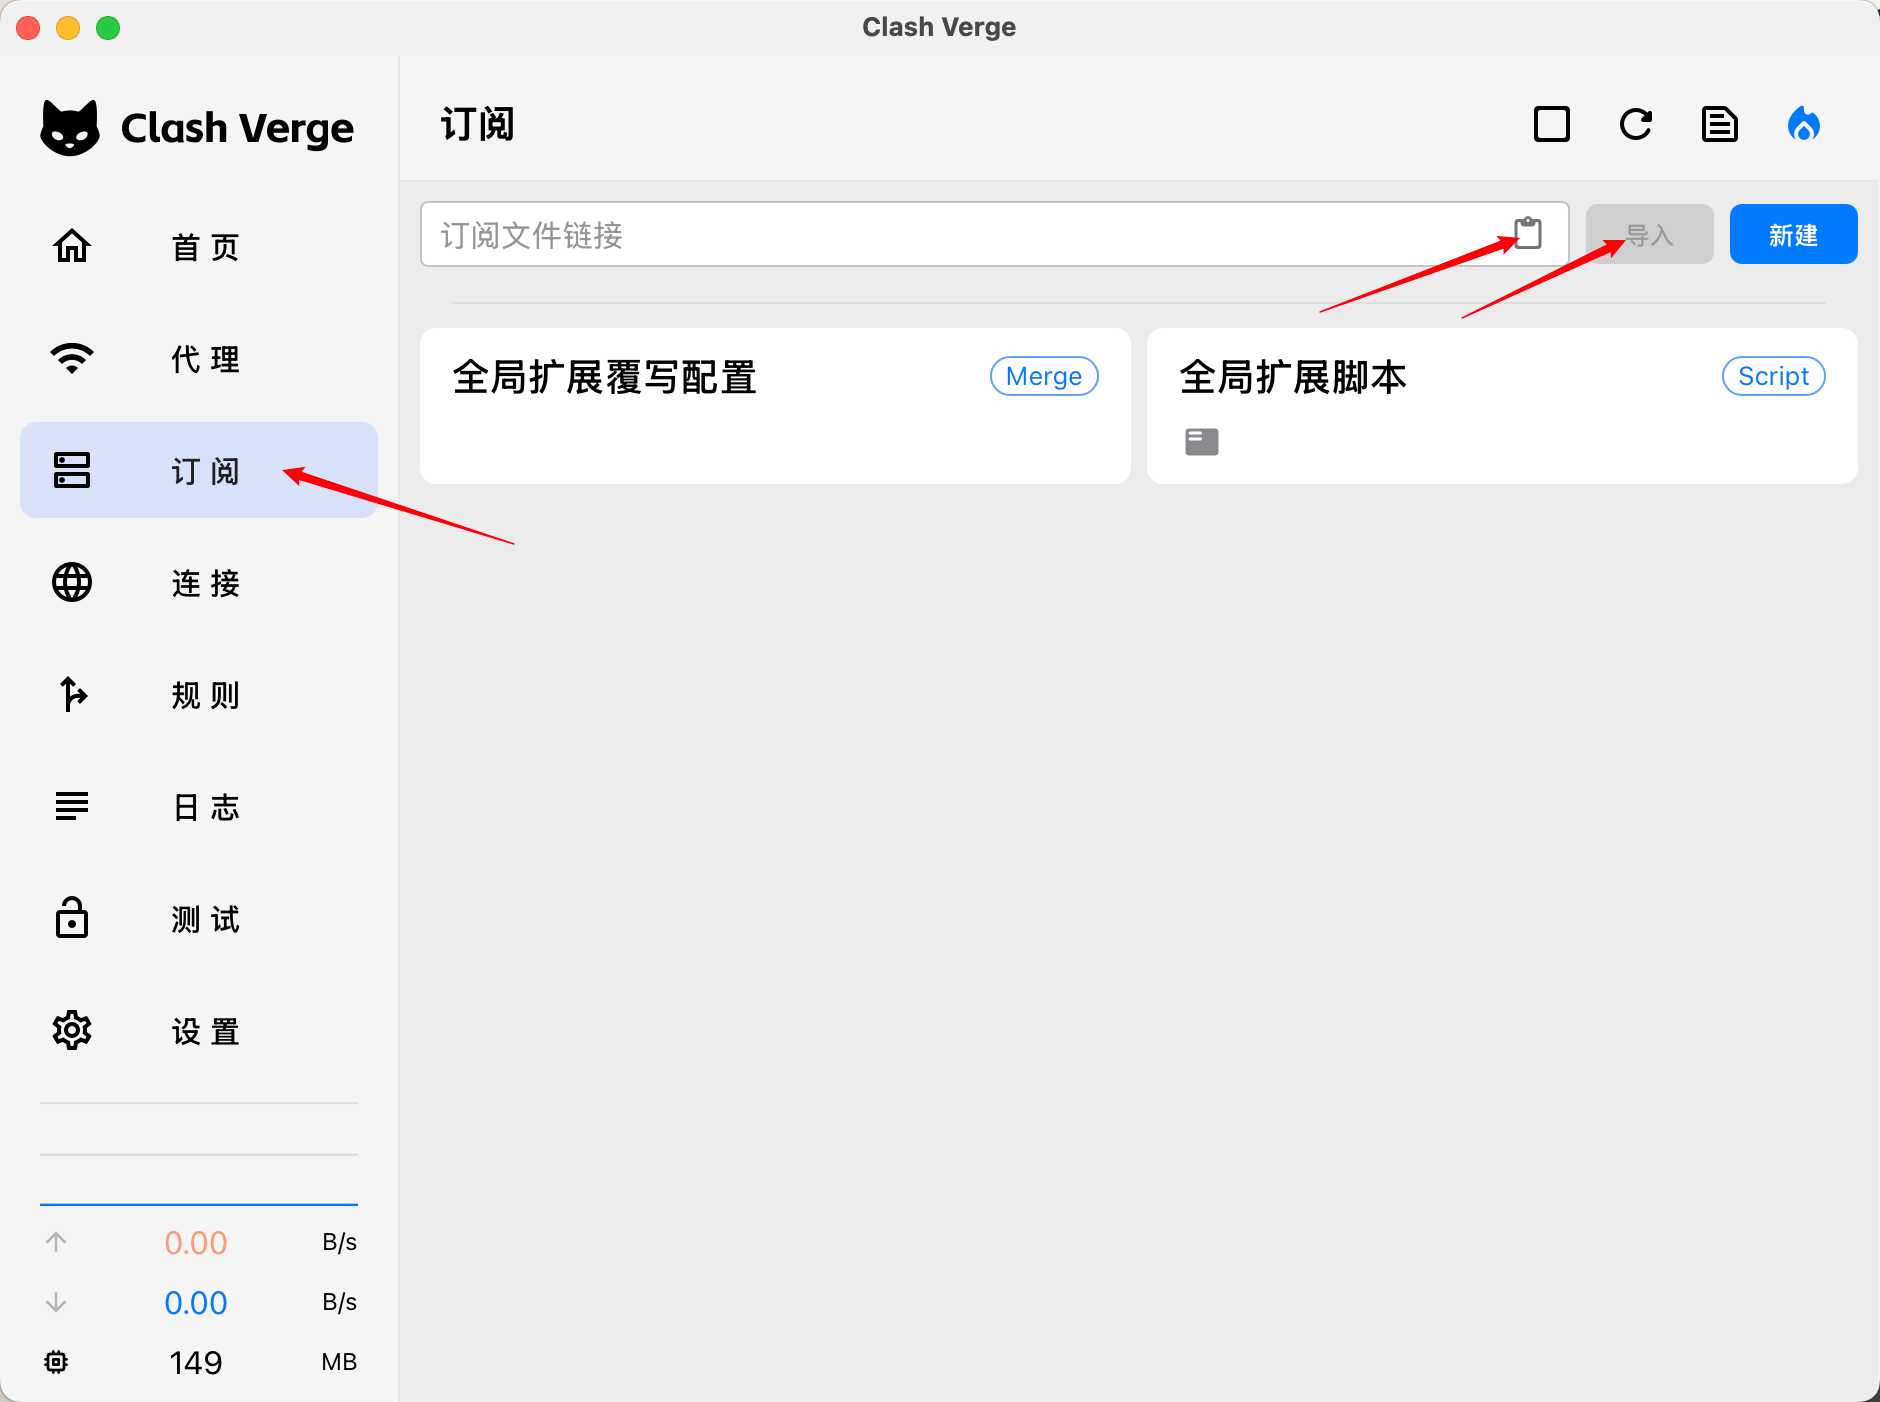Click the rules branch-arrow icon in the sidebar

click(x=72, y=694)
